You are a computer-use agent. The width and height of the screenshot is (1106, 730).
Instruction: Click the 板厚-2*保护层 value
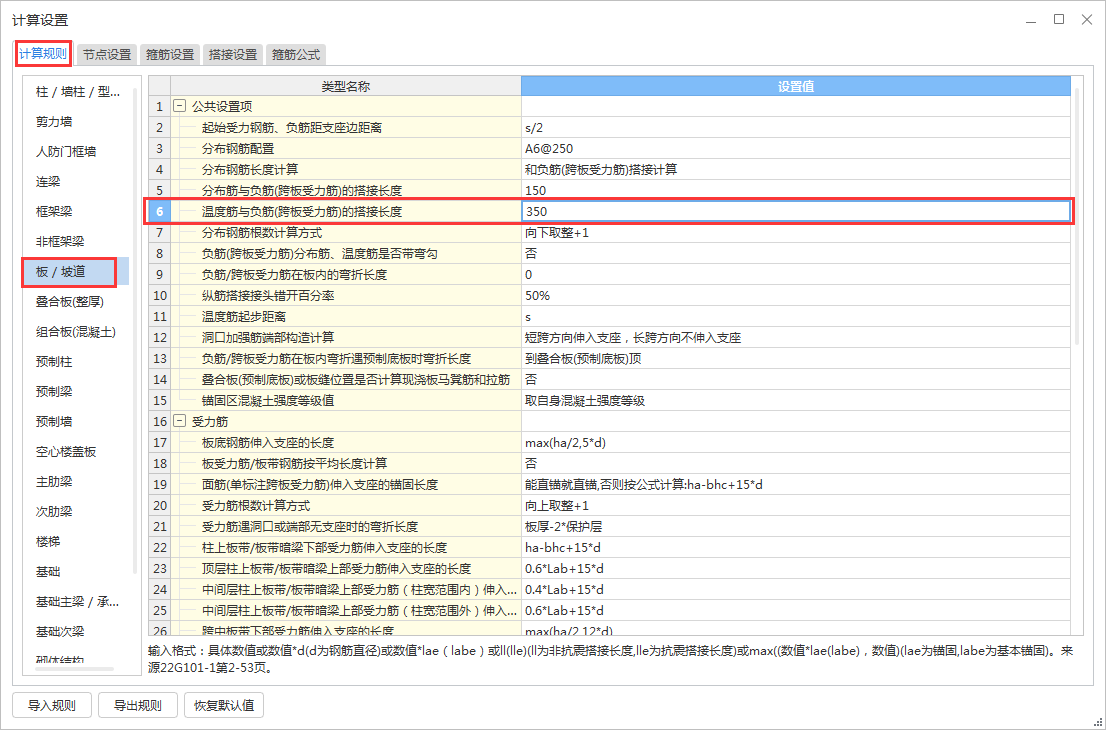796,526
